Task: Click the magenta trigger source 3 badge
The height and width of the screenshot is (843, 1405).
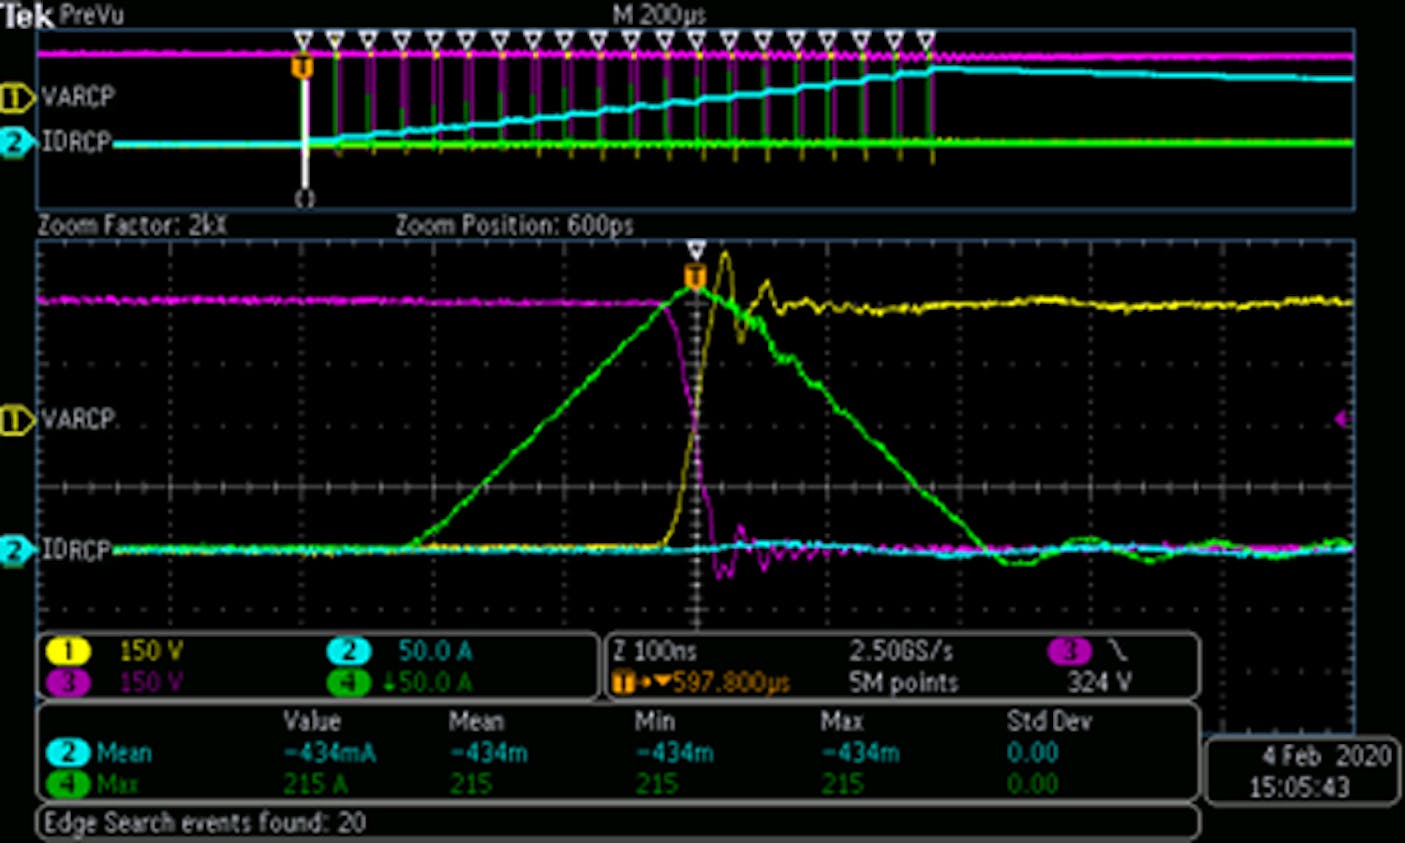Action: [x=1069, y=652]
